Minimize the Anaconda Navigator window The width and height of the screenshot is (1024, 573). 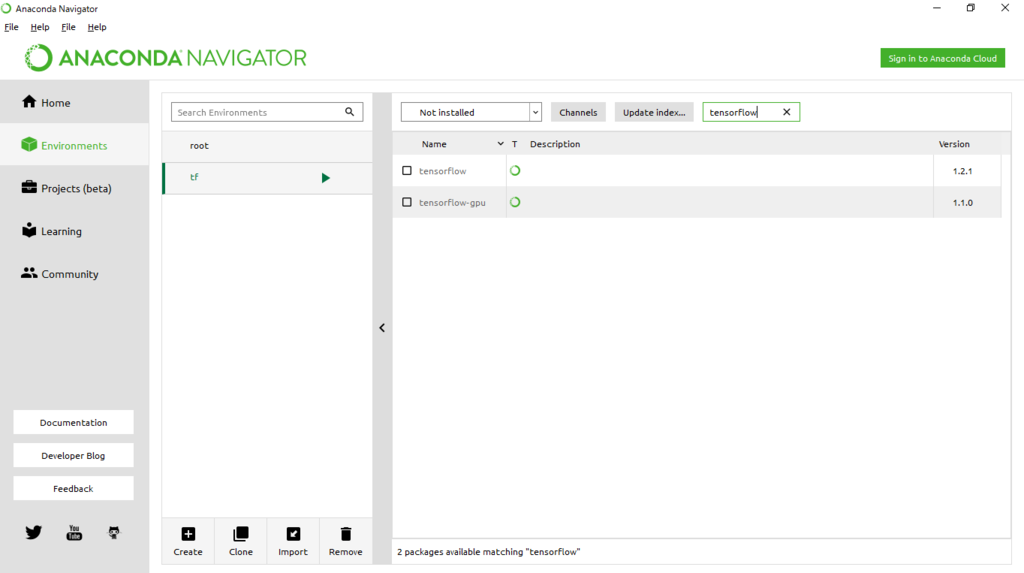[x=936, y=8]
